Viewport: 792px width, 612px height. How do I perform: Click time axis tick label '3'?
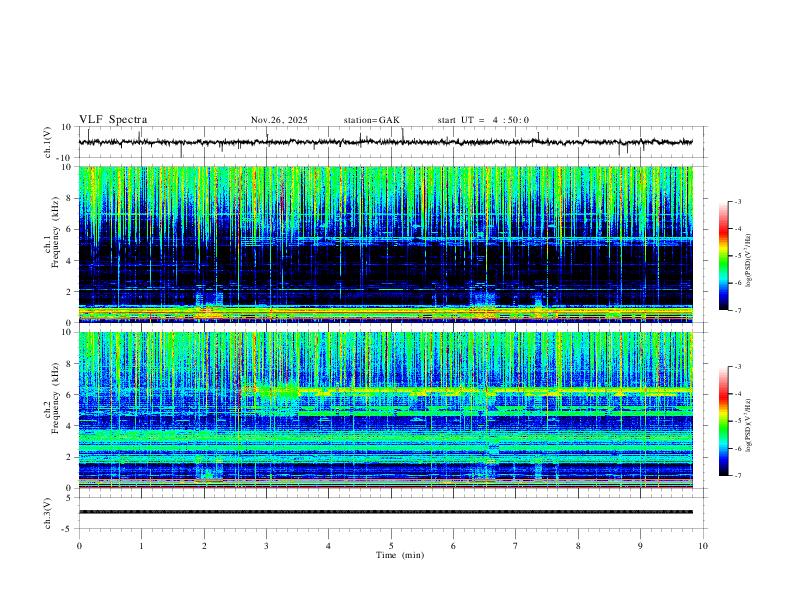pos(266,546)
